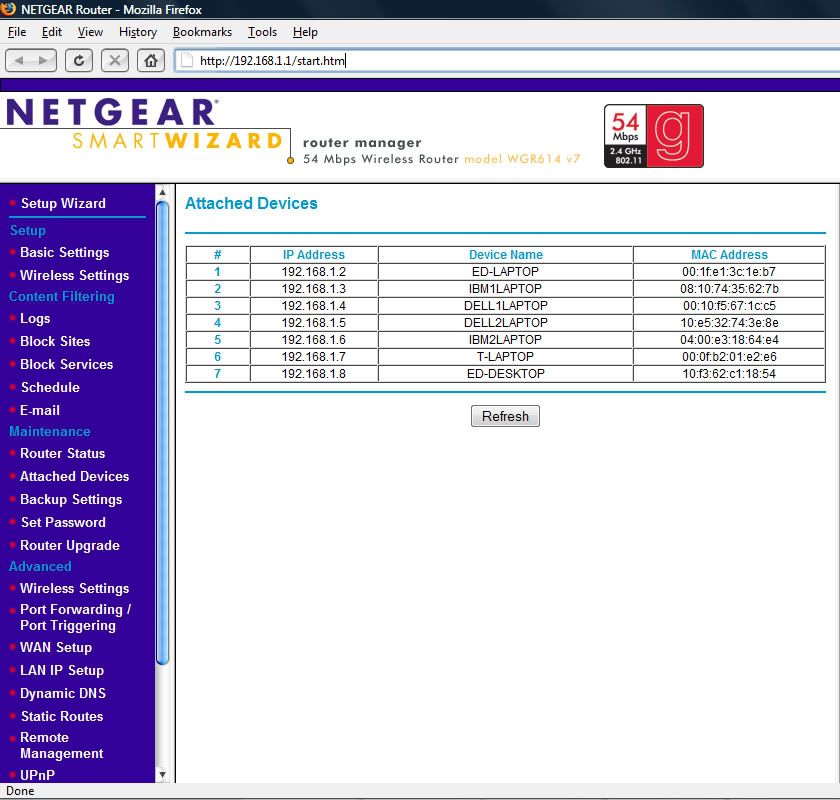Click the IP Address column header
The image size is (840, 800).
point(313,255)
